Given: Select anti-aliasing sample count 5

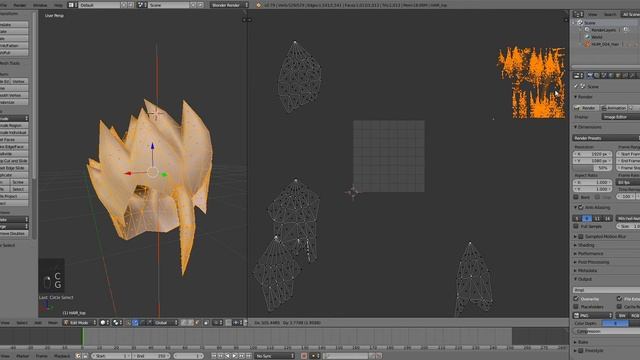Looking at the screenshot, I should click(577, 218).
